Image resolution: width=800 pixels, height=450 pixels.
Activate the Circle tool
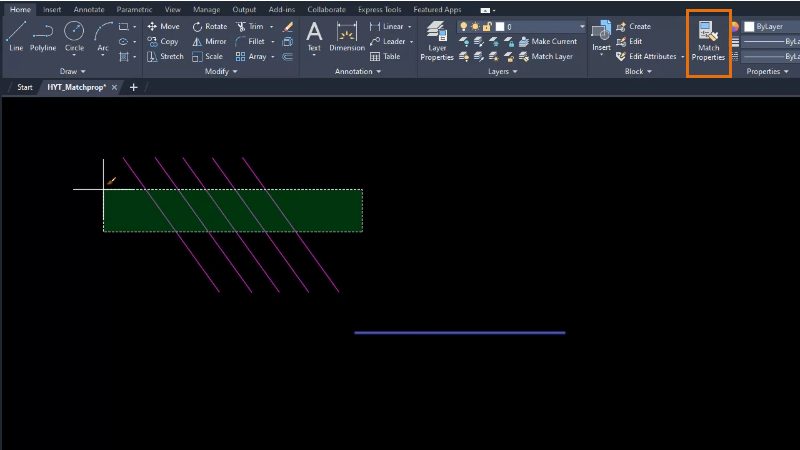(74, 36)
